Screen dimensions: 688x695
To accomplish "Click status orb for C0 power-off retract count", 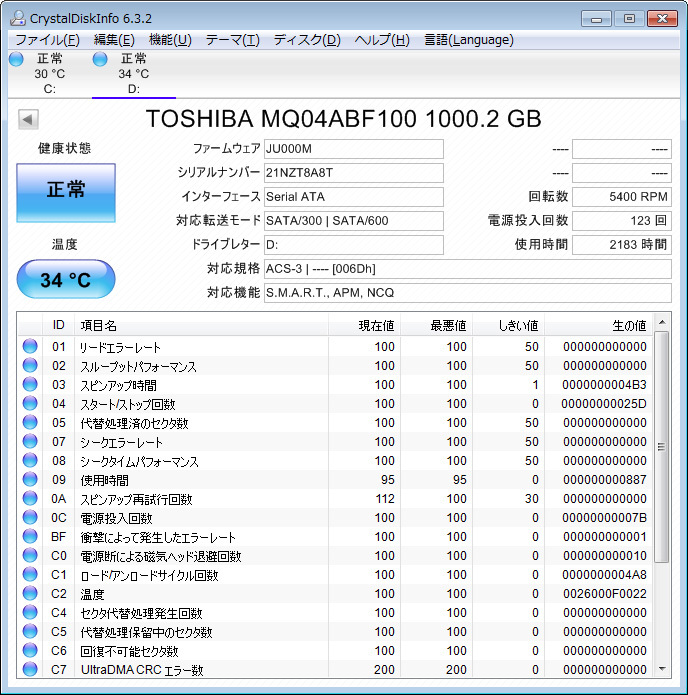I will (x=30, y=555).
